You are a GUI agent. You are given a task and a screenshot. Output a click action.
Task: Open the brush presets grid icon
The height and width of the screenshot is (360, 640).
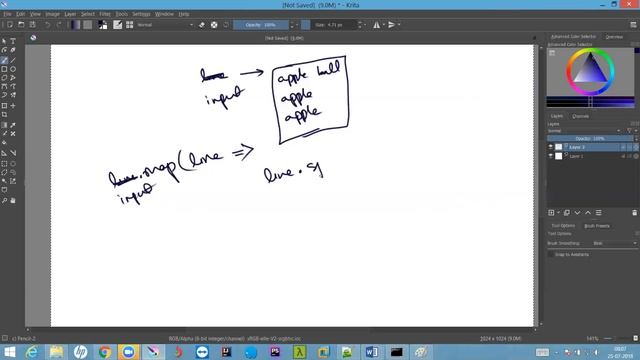129,25
